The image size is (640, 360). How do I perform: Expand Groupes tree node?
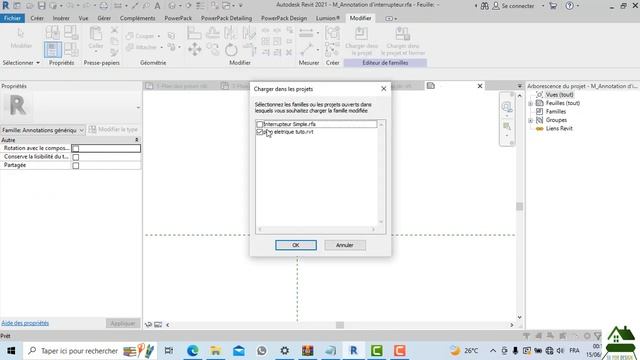(x=531, y=120)
